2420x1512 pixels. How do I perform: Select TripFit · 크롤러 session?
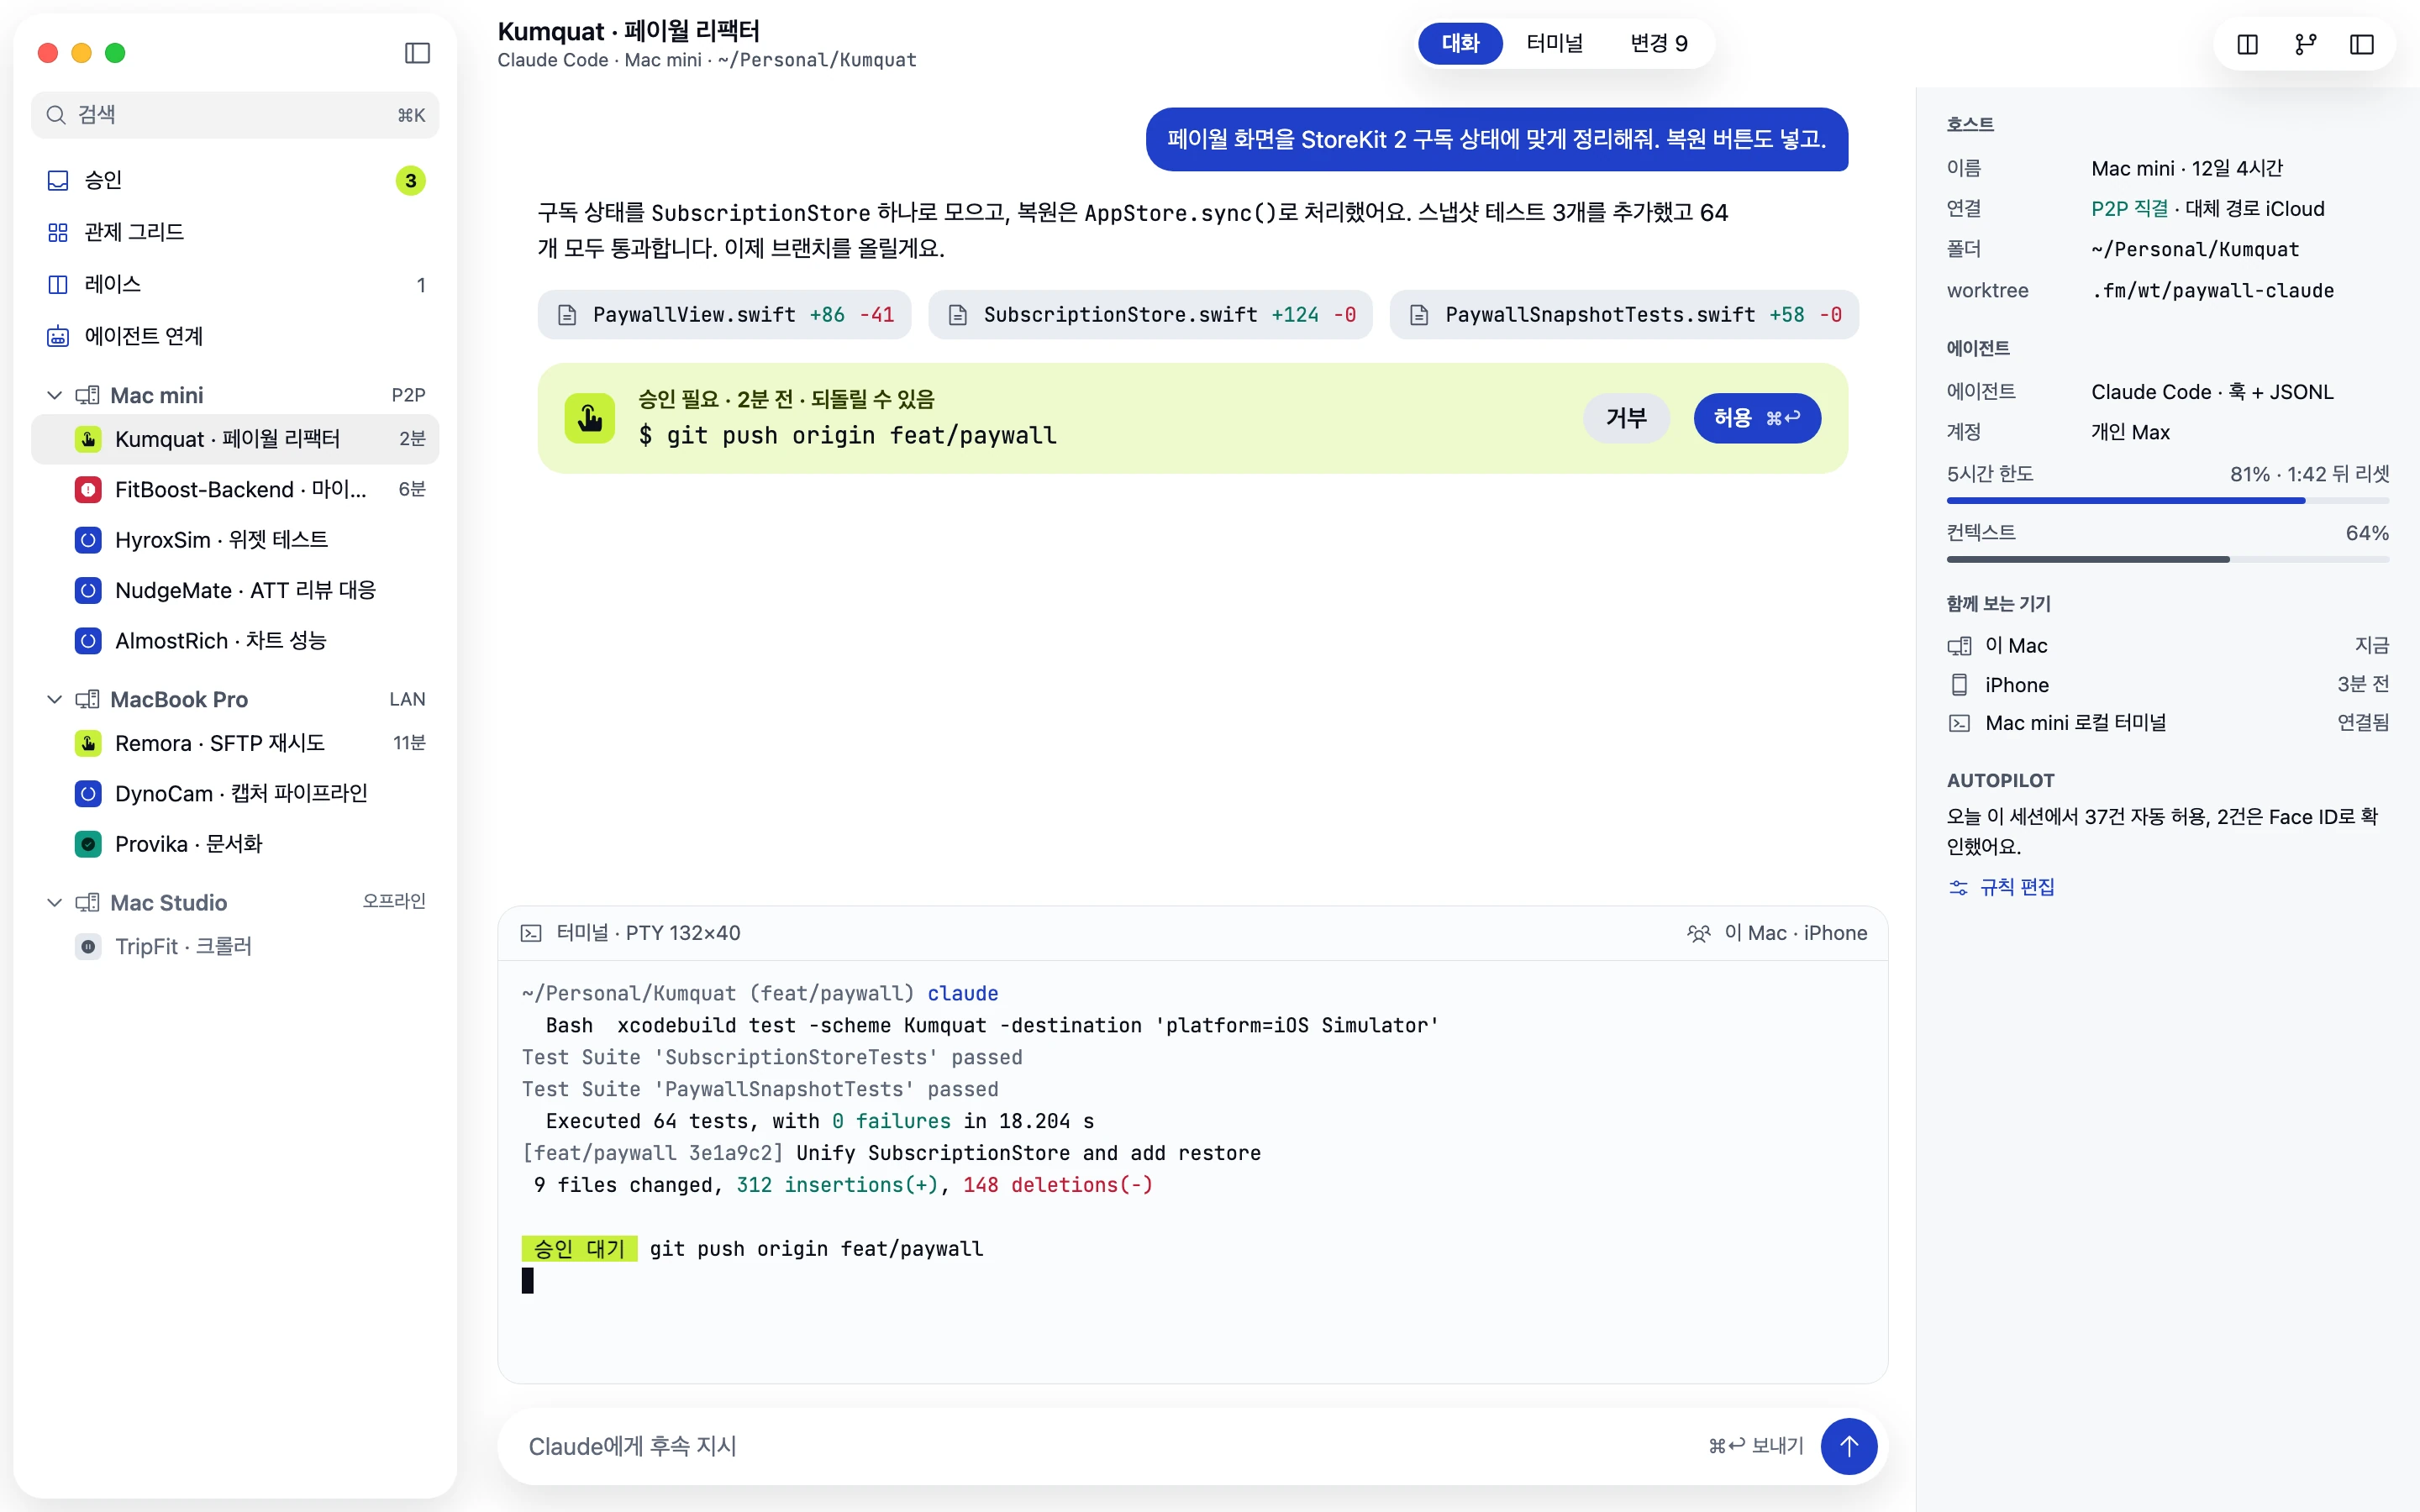[x=235, y=946]
